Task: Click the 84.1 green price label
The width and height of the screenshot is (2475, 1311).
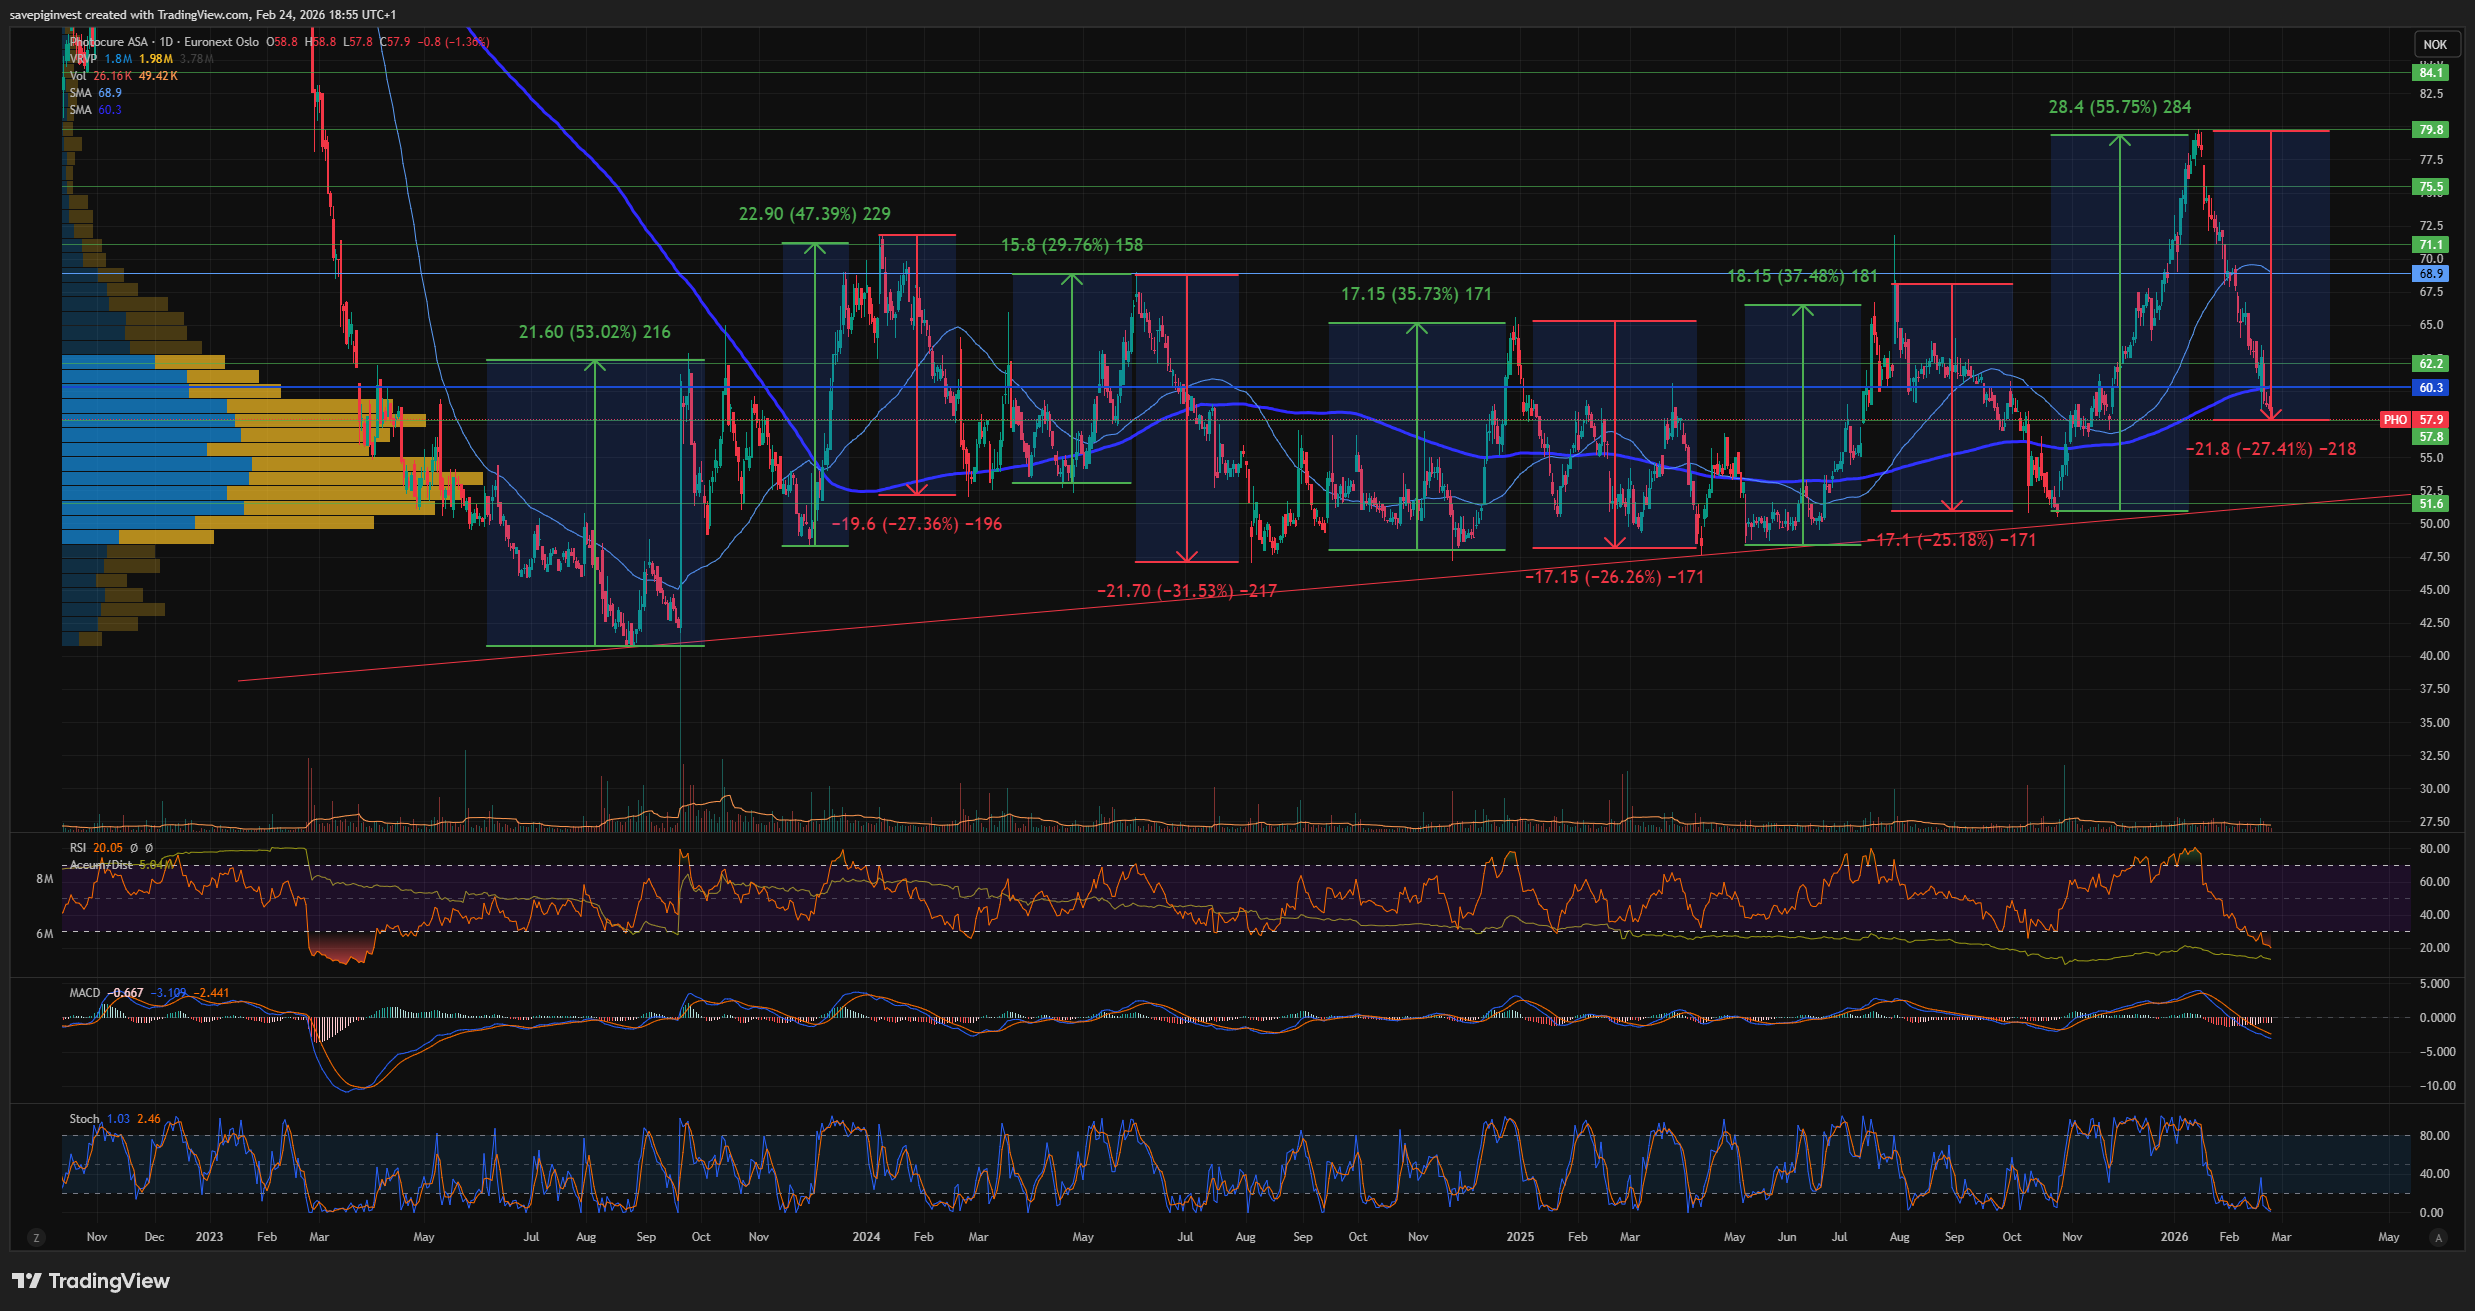Action: point(2430,73)
